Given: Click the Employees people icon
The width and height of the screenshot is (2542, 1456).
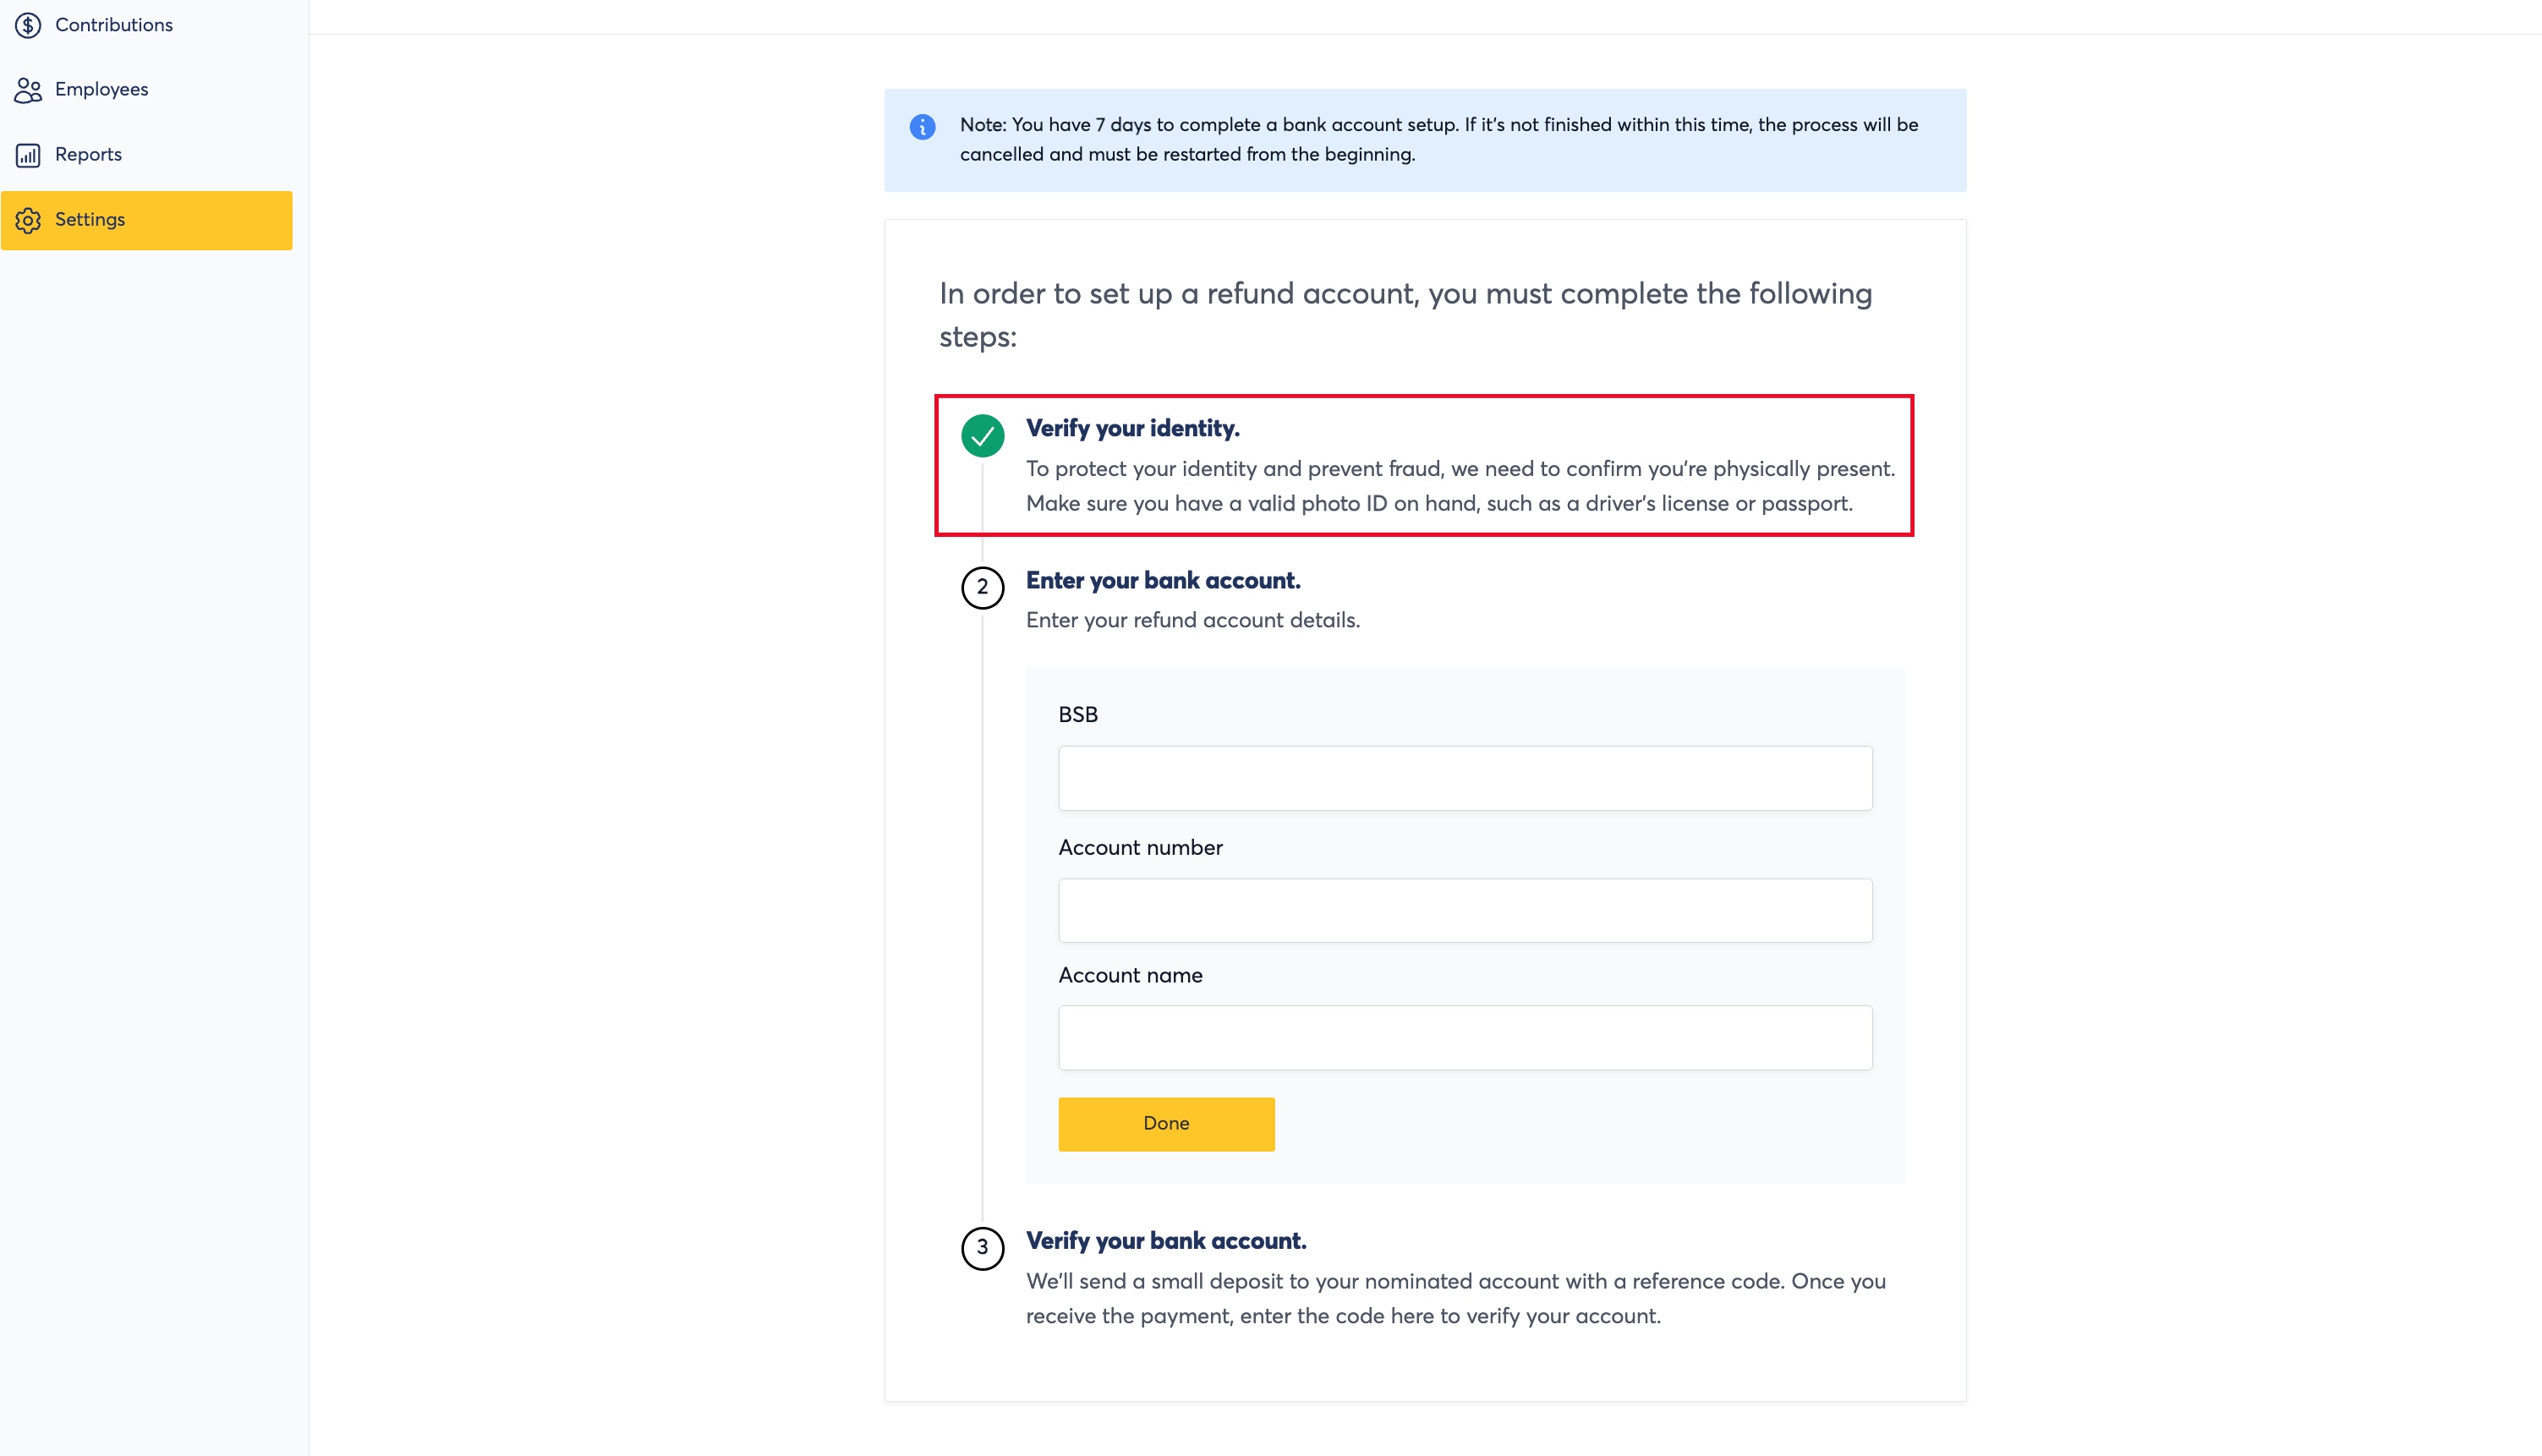Looking at the screenshot, I should (x=28, y=90).
